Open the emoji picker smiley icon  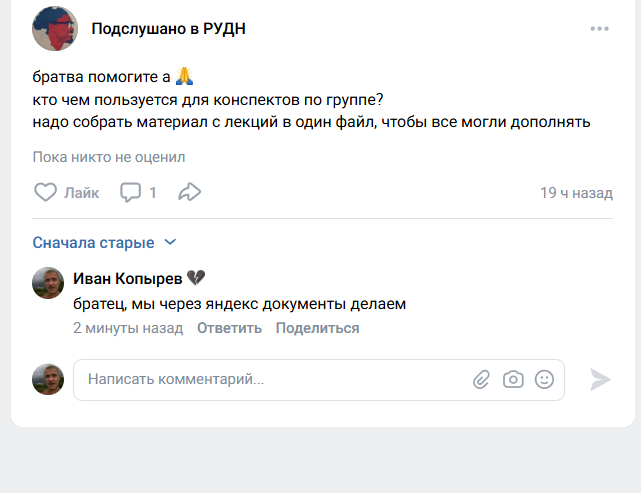click(x=545, y=379)
